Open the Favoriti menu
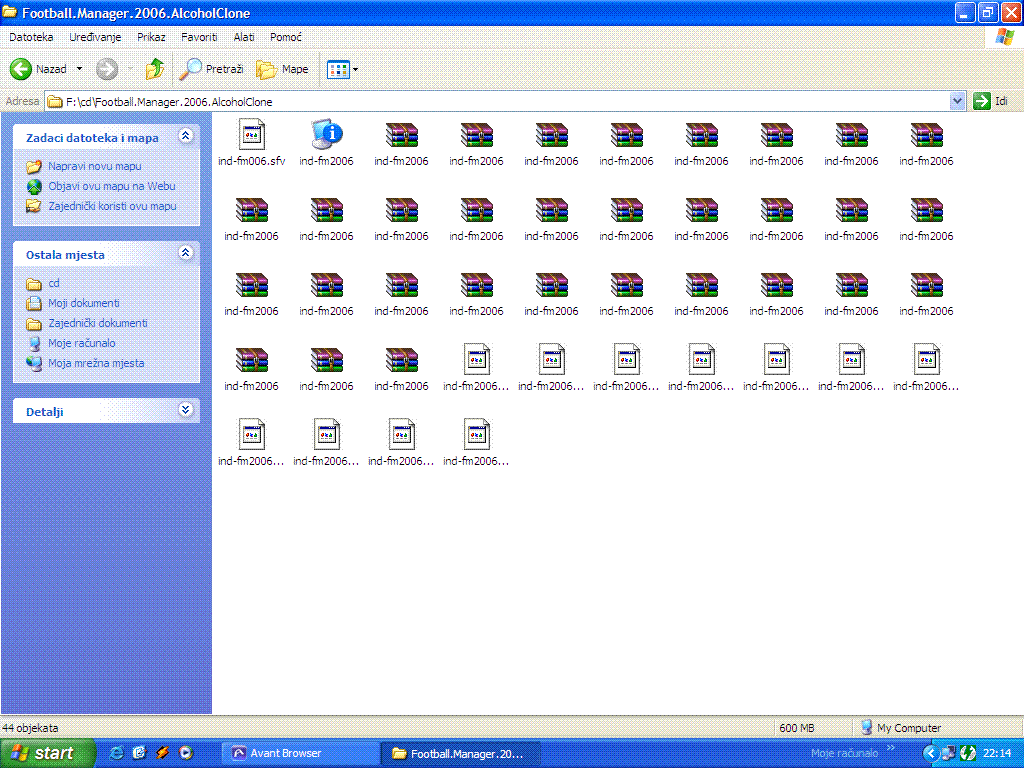 tap(199, 37)
